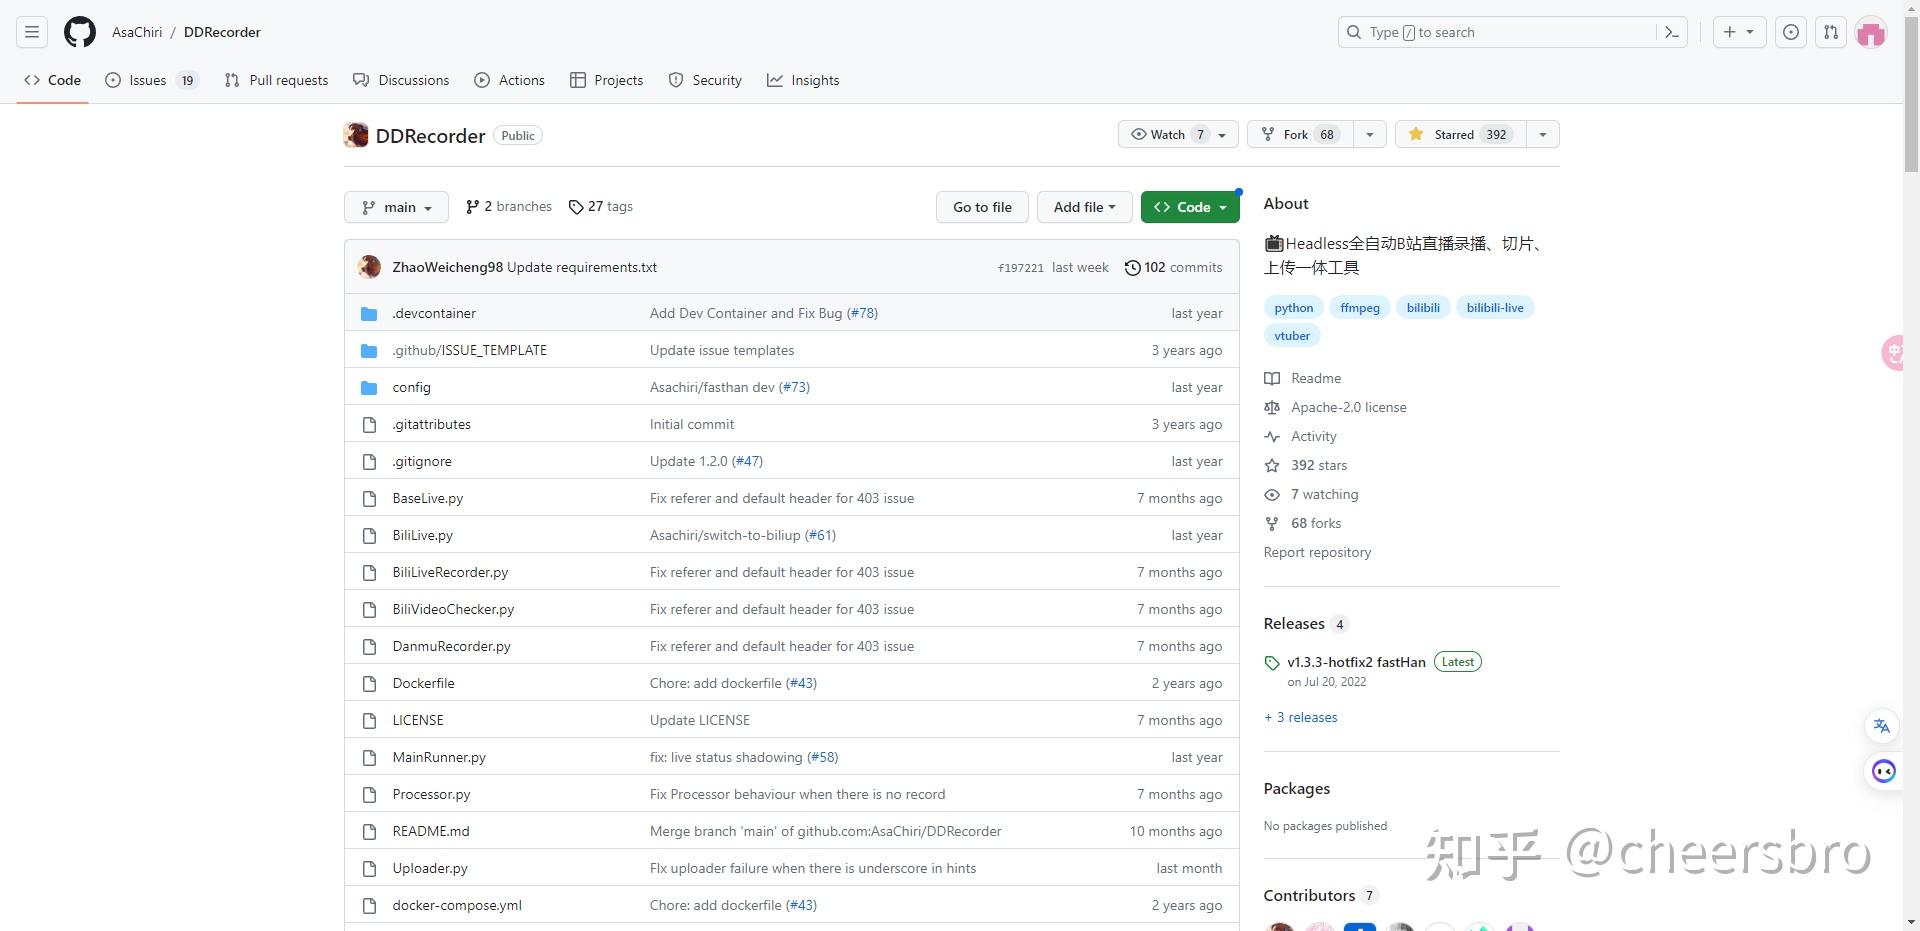Open the Releases section heading

pyautogui.click(x=1294, y=623)
